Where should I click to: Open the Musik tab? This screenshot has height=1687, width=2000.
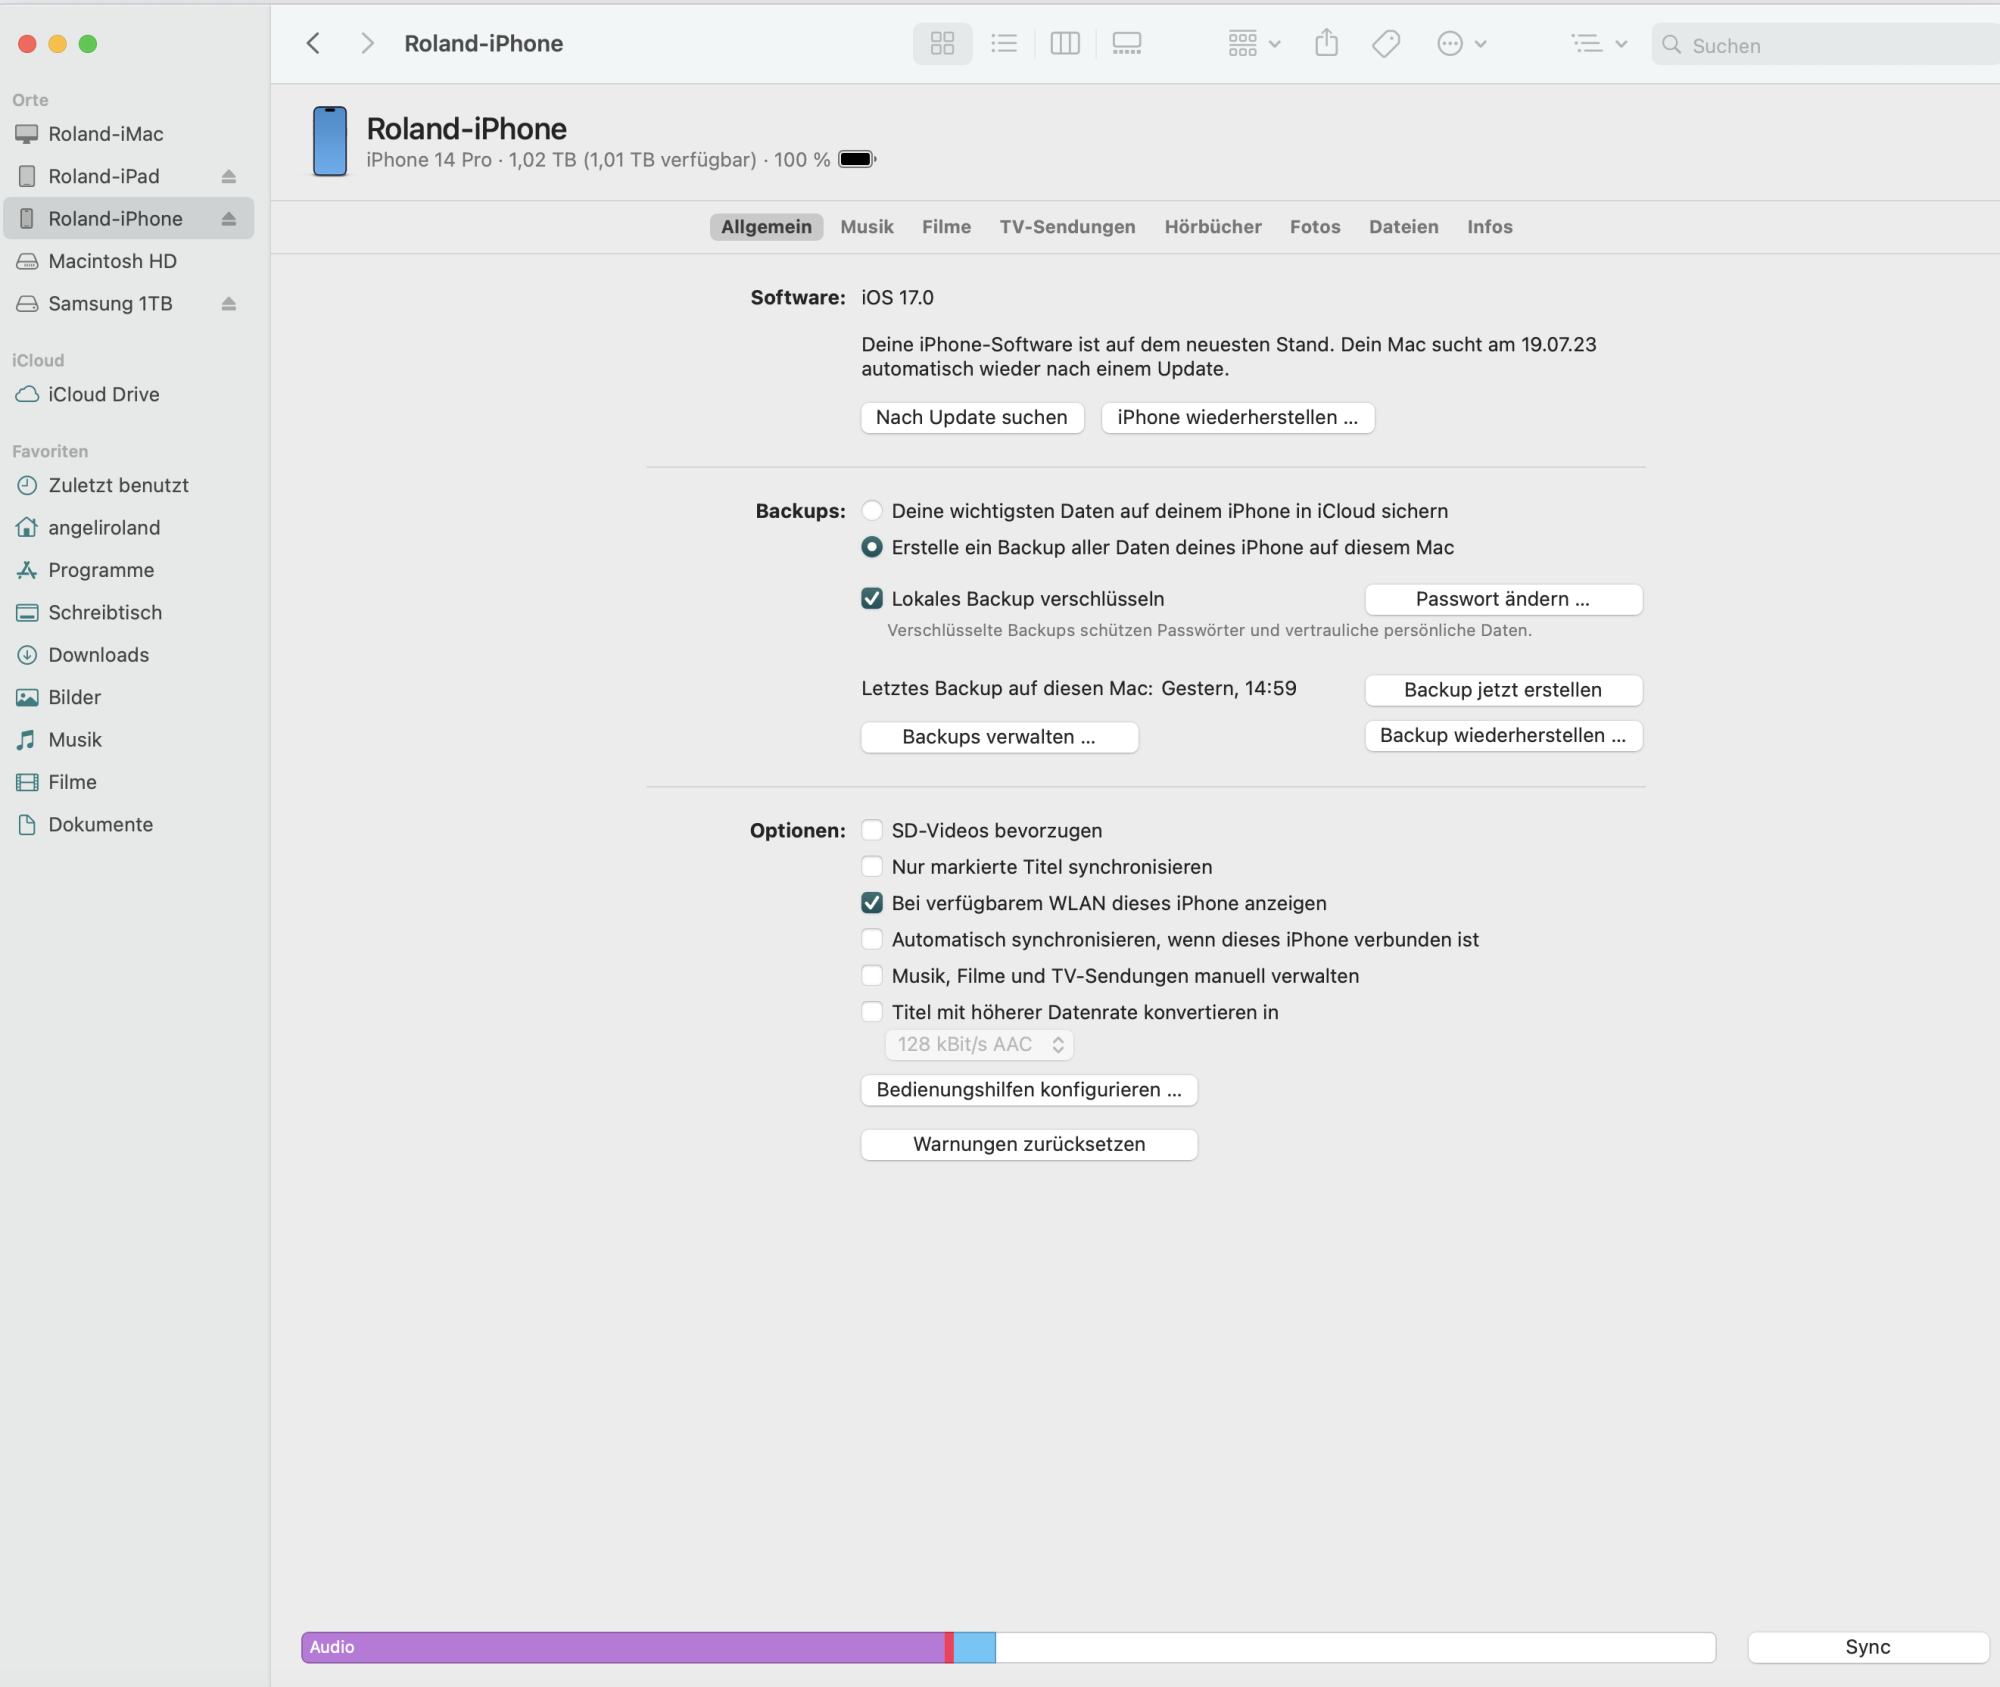867,226
